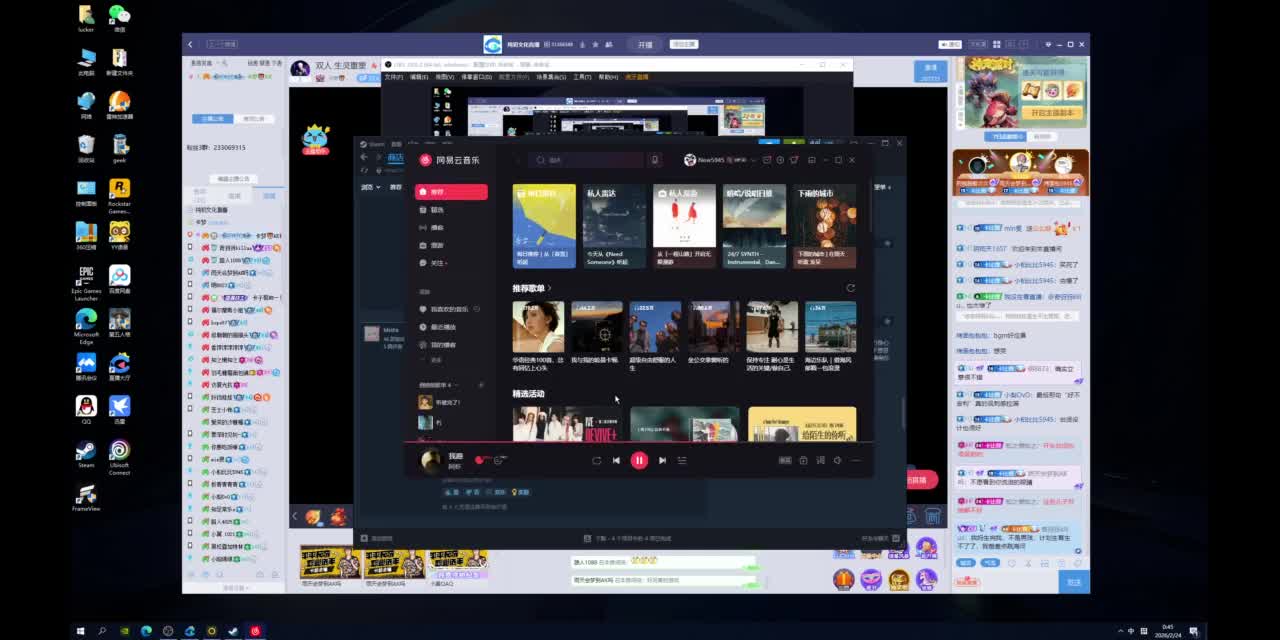
Task: Expand dropdown arrow next to New5945 username
Action: [x=754, y=160]
